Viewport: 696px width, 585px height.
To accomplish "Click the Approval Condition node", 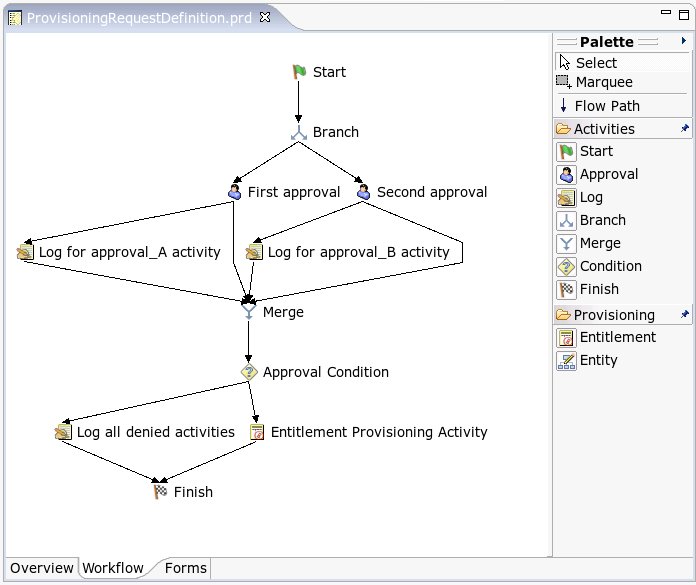I will [325, 372].
